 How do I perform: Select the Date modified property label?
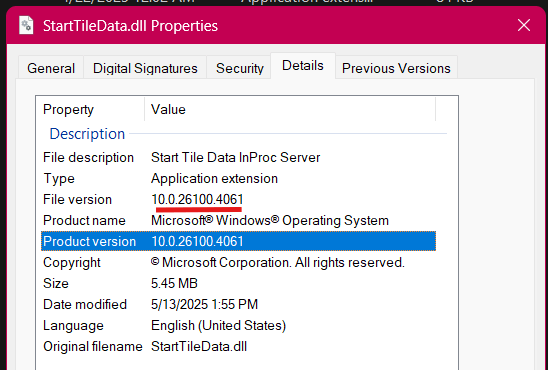(x=85, y=304)
